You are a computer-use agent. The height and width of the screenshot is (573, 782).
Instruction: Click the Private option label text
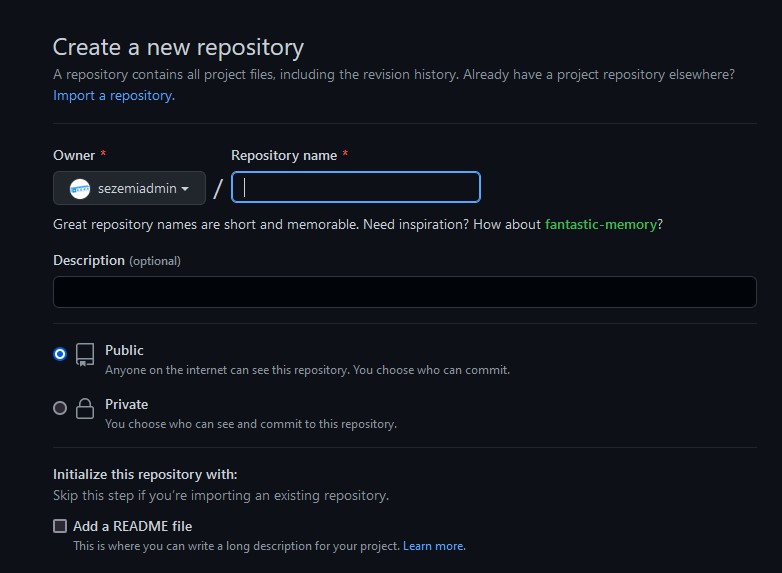click(x=127, y=404)
